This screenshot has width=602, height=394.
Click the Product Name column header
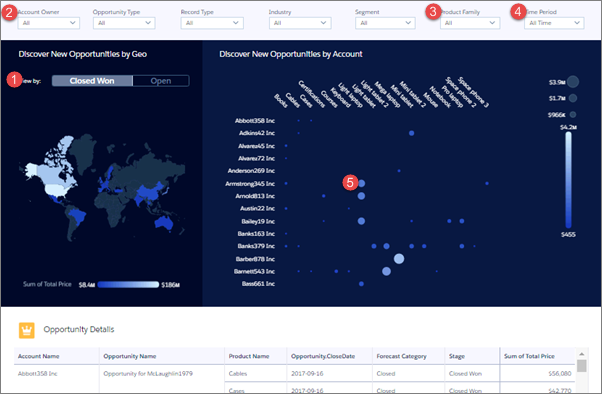coord(249,356)
